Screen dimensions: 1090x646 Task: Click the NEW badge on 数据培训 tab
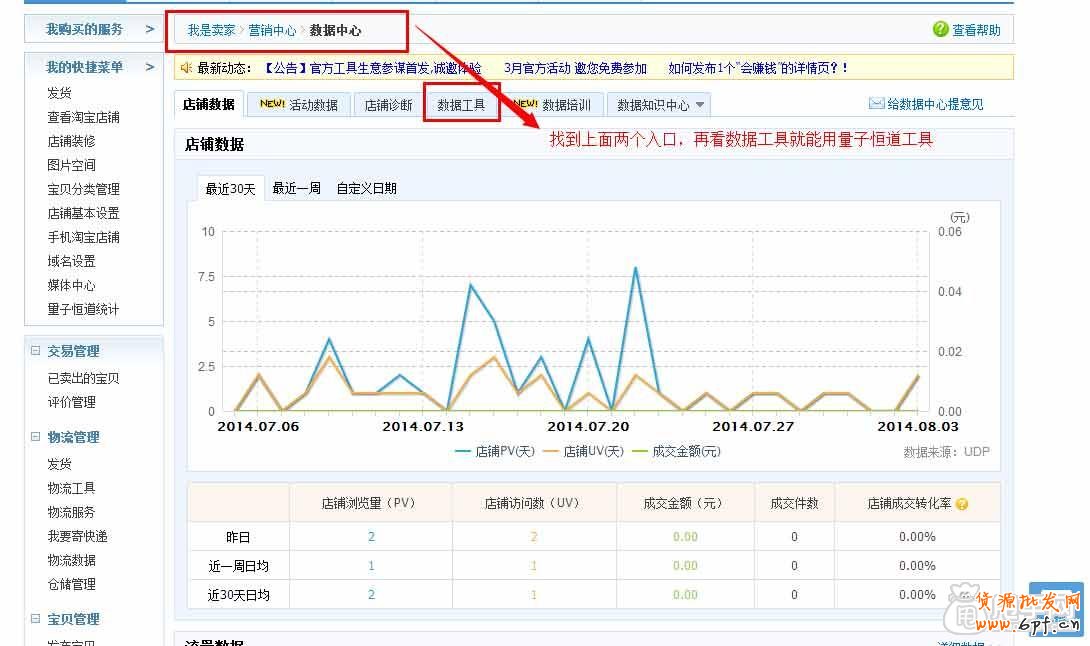click(x=525, y=104)
